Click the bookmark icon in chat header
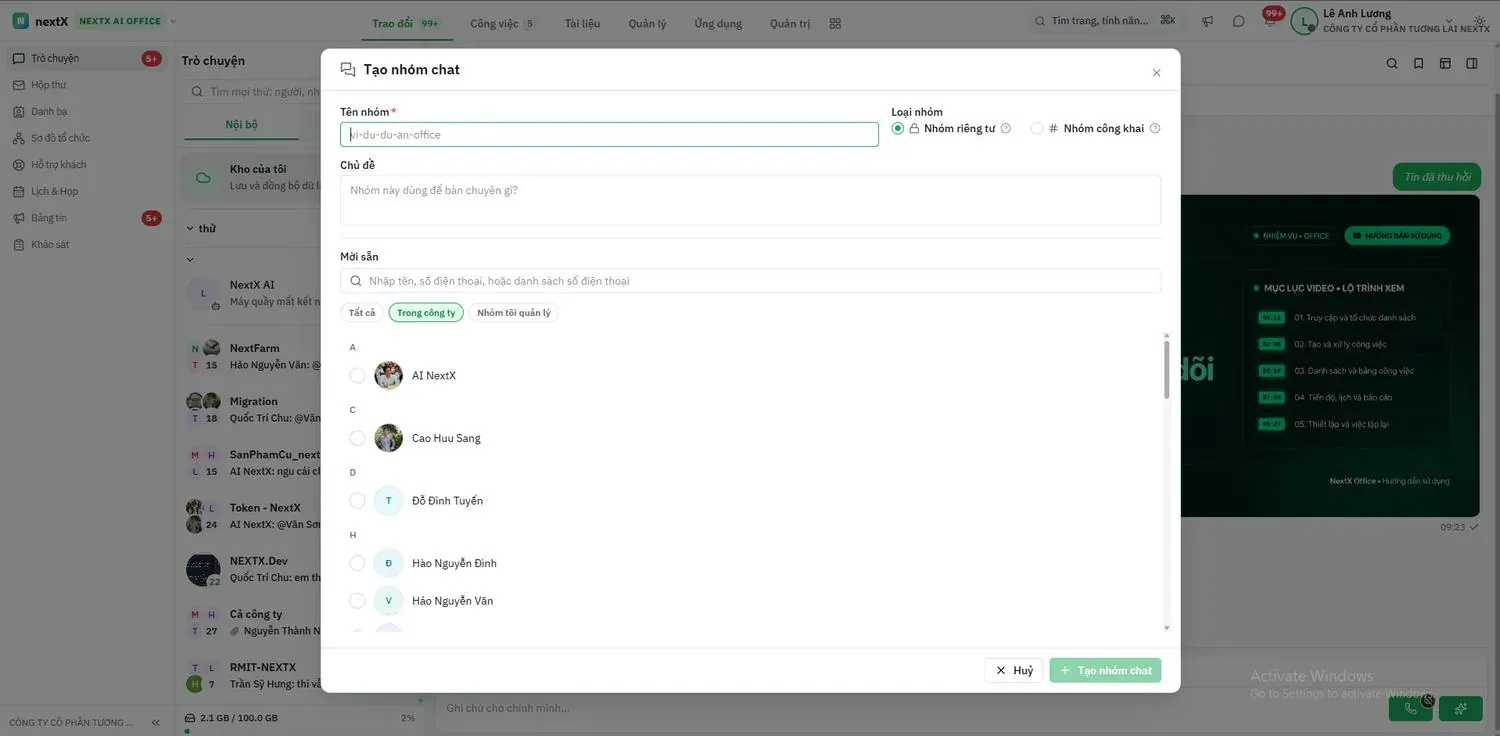The image size is (1500, 736). tap(1418, 63)
